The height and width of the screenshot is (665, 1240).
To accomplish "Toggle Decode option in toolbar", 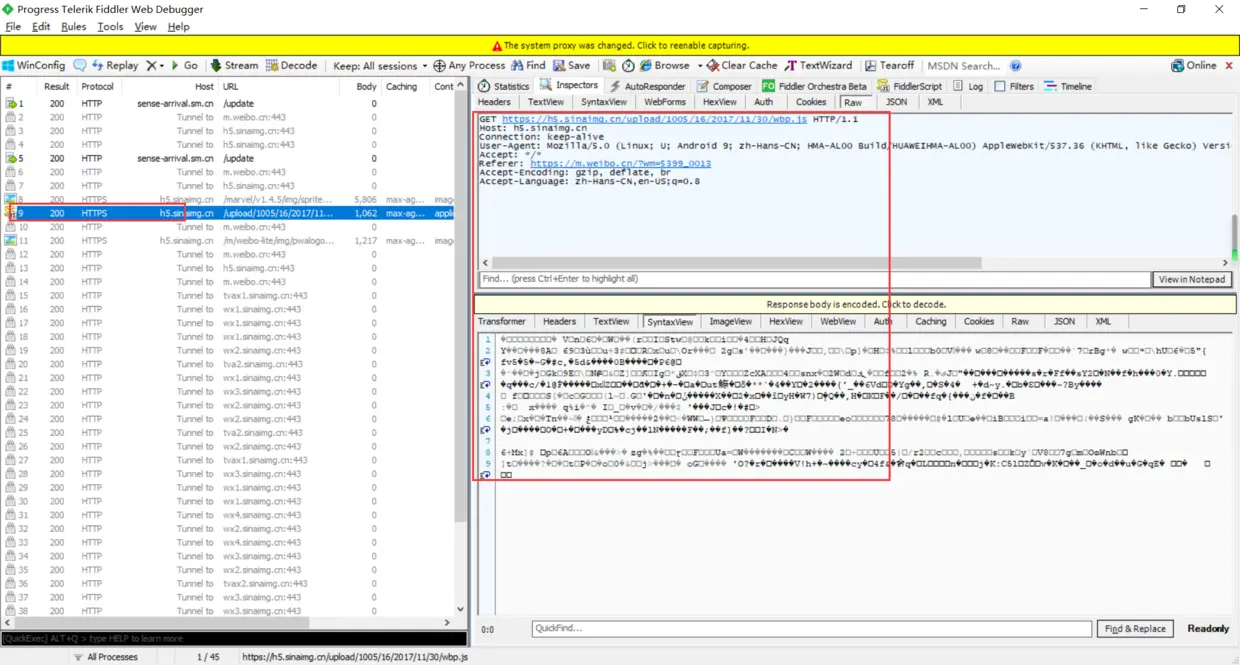I will pos(292,65).
